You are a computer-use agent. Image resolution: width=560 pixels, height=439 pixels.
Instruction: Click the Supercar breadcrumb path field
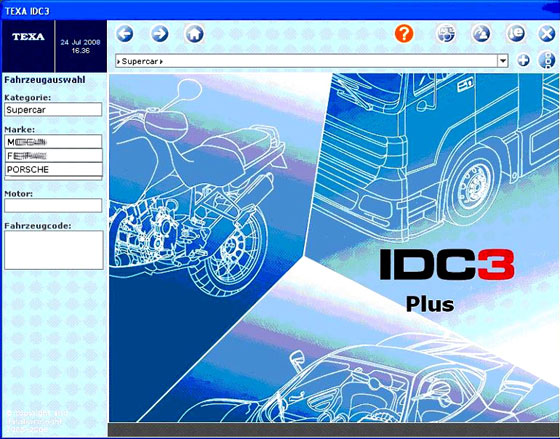(x=306, y=61)
